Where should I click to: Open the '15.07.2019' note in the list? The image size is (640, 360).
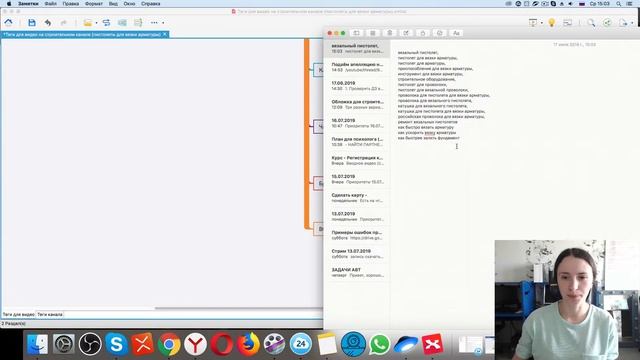[x=357, y=179]
